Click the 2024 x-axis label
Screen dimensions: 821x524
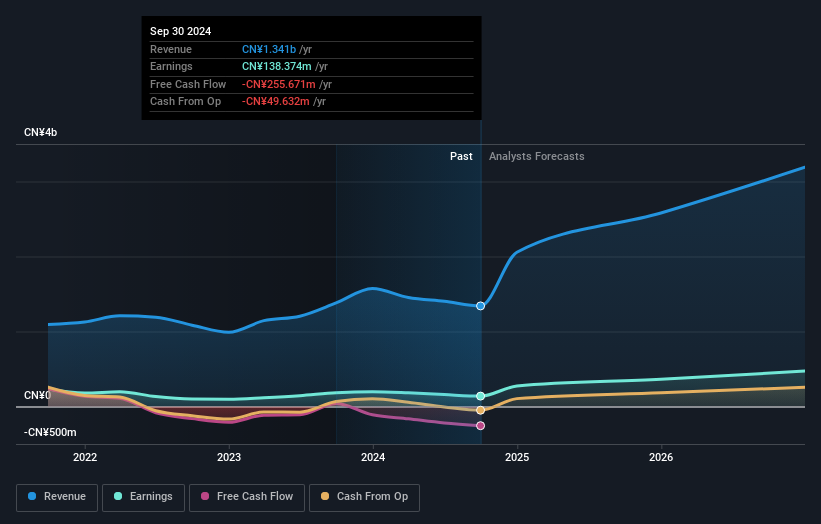(x=373, y=457)
